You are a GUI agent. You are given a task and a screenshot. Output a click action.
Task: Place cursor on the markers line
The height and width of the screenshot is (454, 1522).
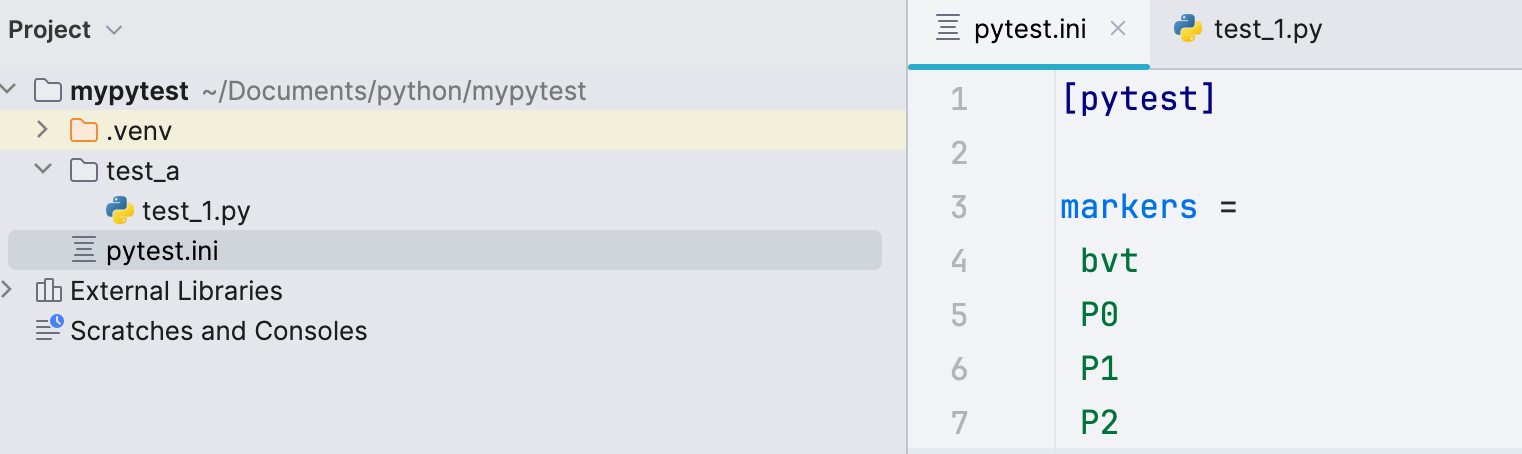[x=1129, y=208]
